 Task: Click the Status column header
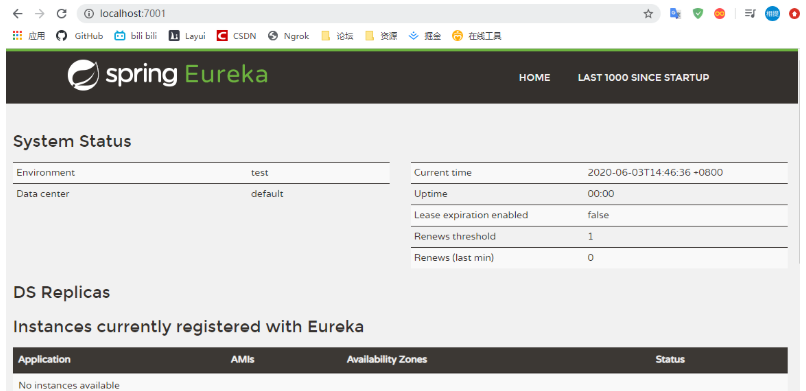point(670,359)
